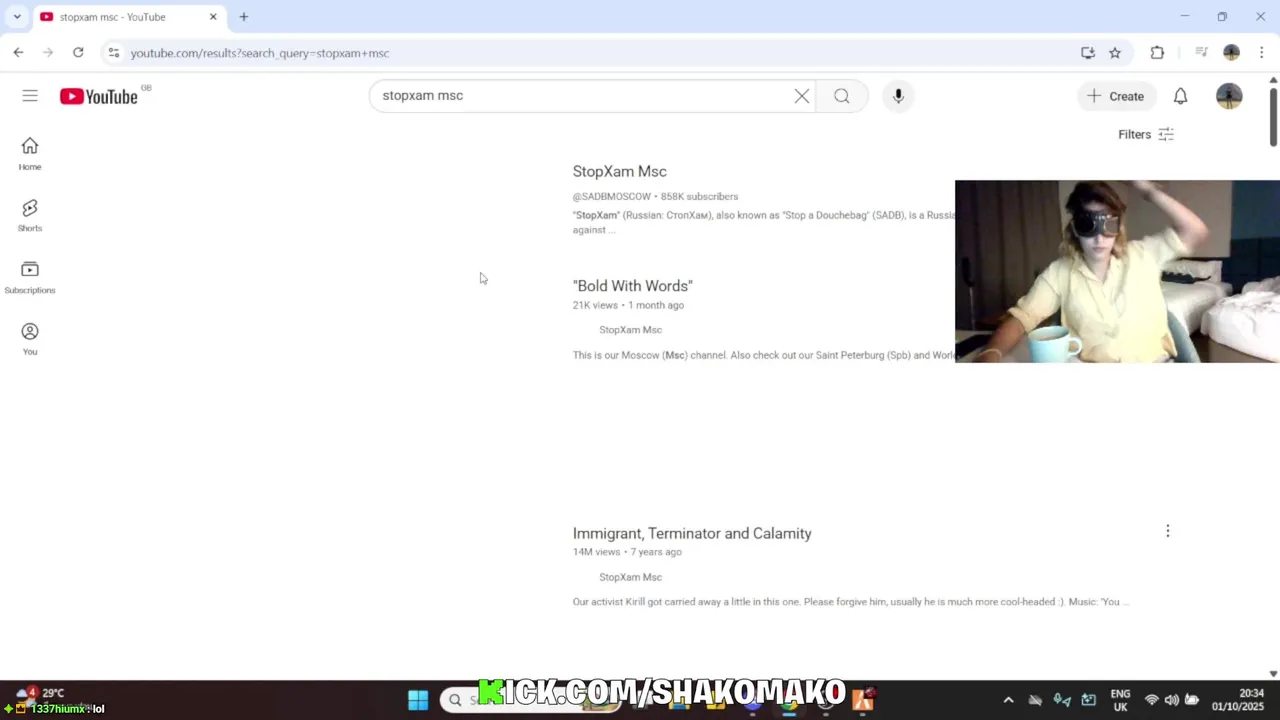Expand the tab search dropdown arrow

[x=17, y=17]
